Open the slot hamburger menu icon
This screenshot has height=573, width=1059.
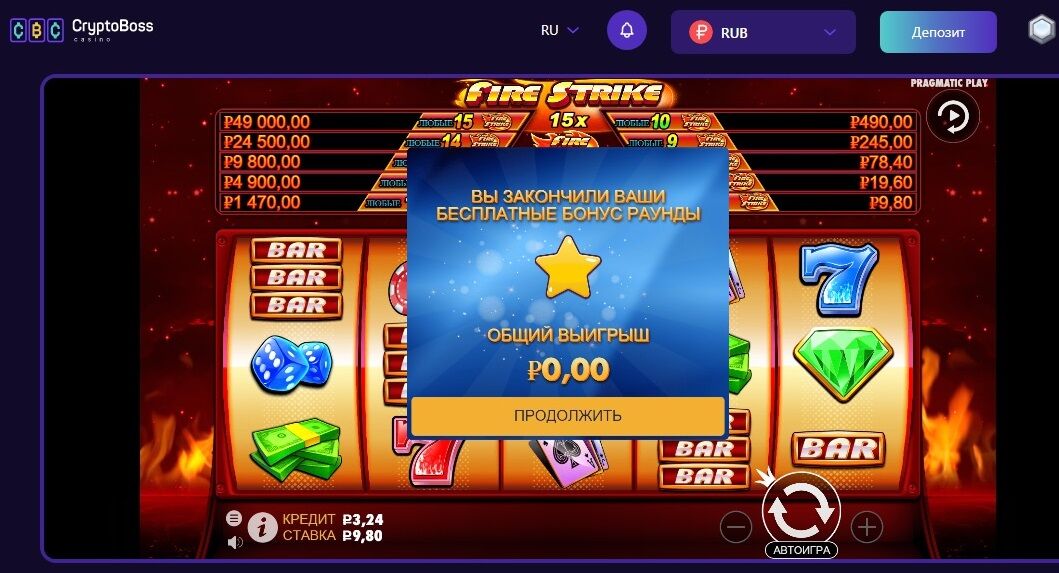234,518
